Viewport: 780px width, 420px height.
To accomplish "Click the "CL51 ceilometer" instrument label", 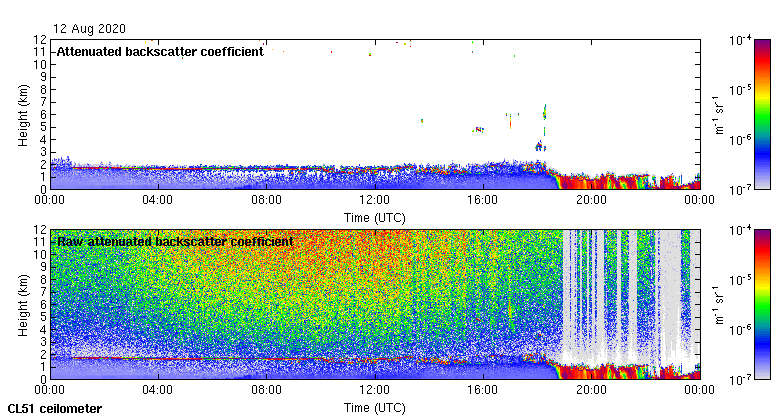I will (x=55, y=409).
